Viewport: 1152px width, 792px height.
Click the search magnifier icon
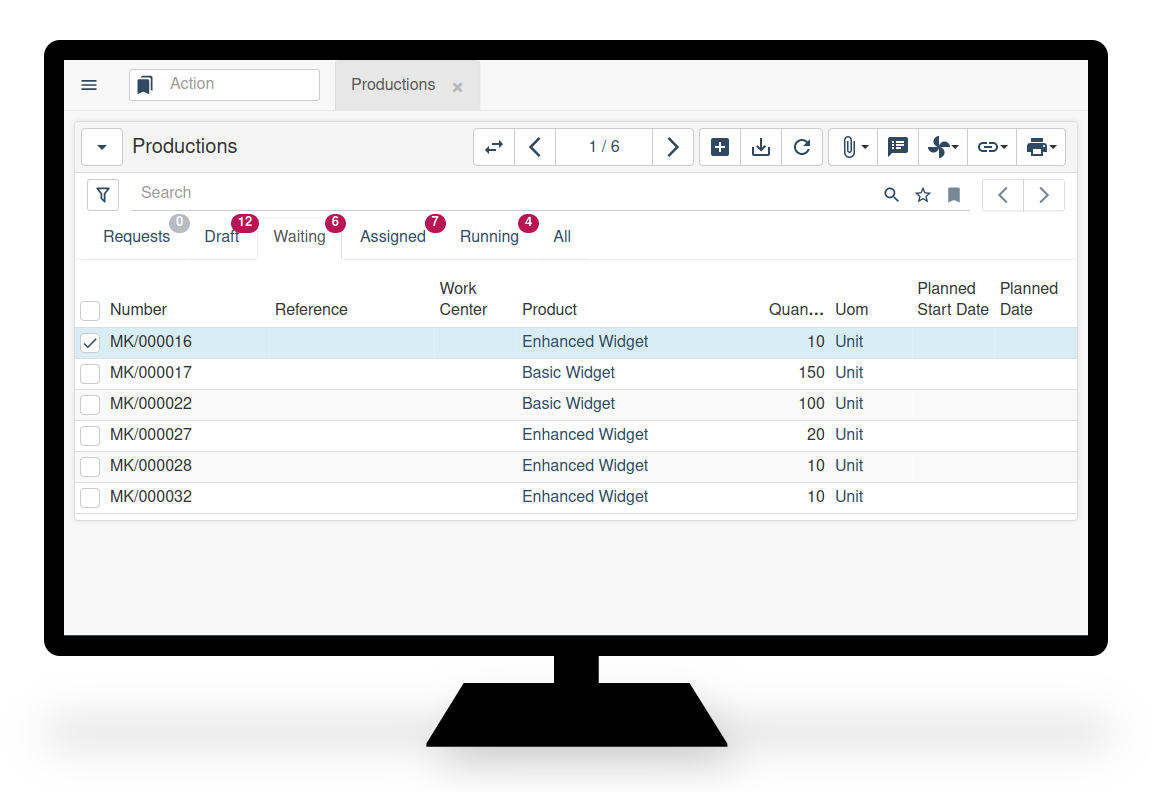point(891,195)
